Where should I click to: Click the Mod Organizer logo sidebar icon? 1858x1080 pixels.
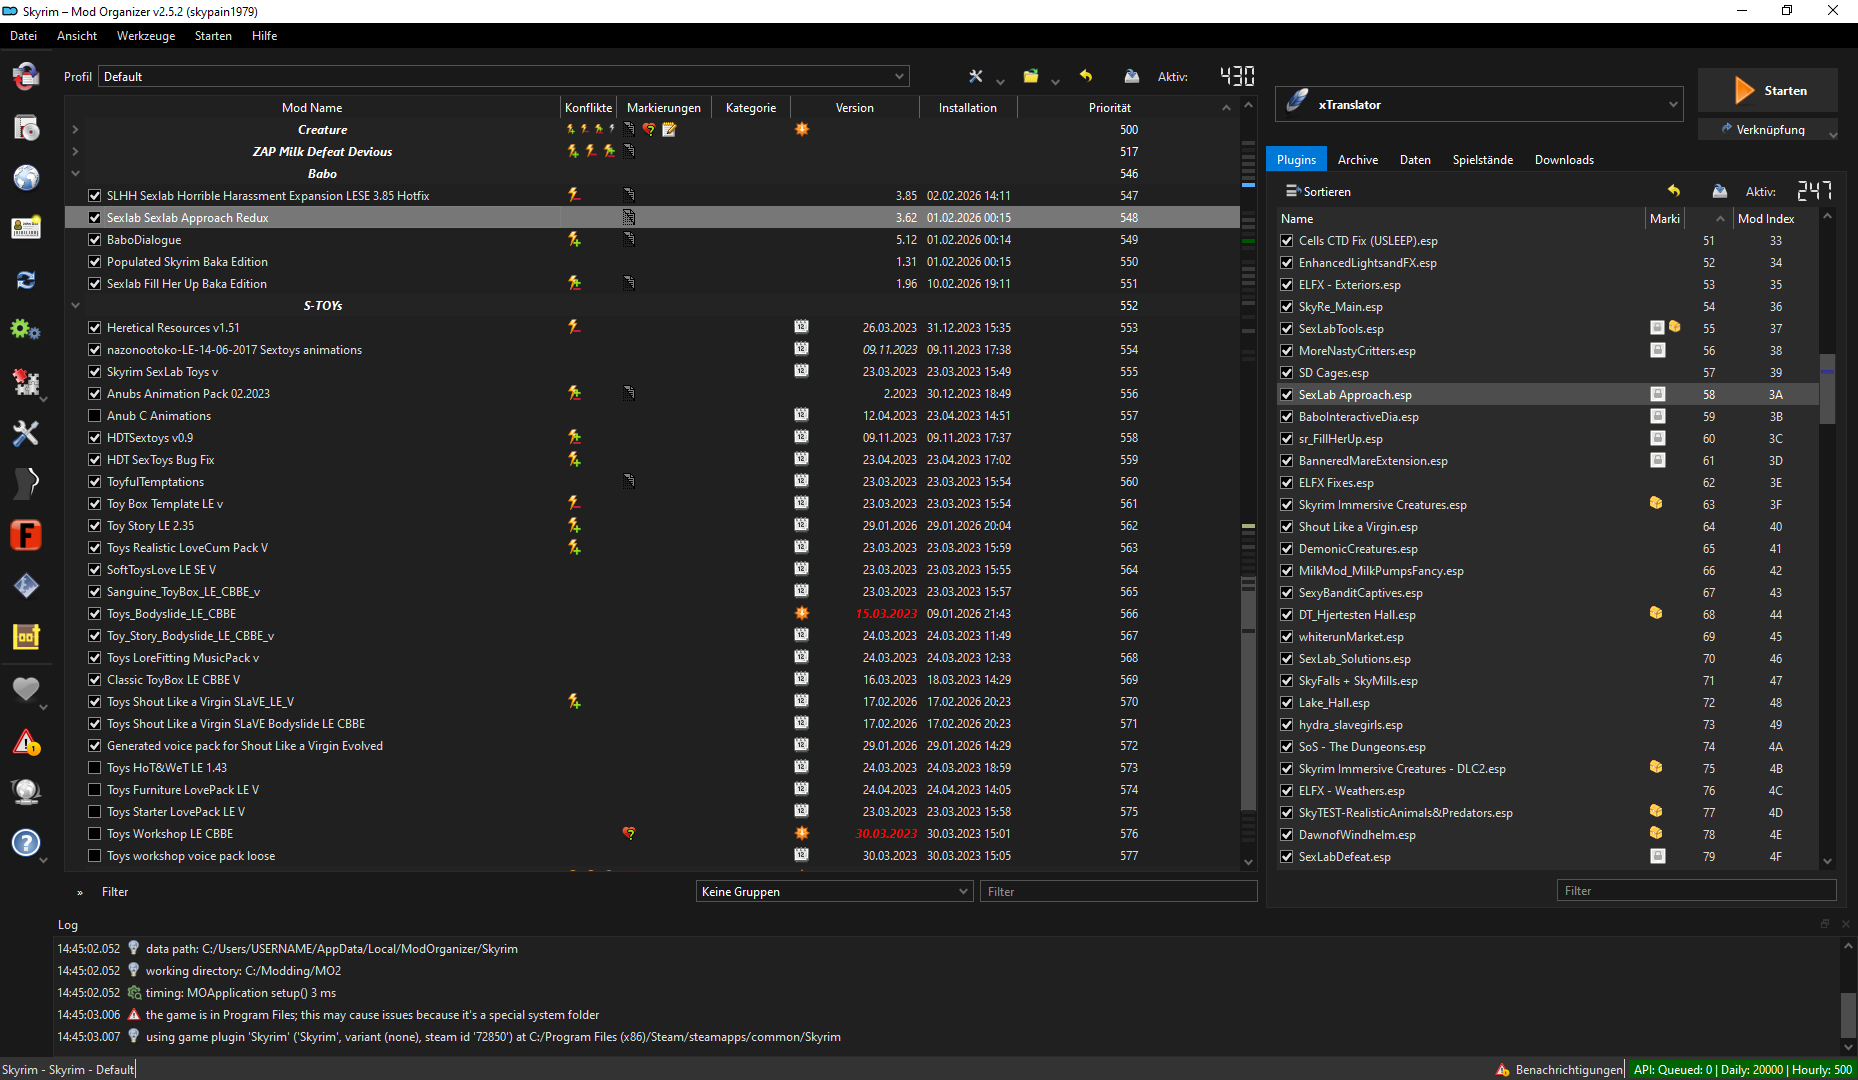[26, 76]
